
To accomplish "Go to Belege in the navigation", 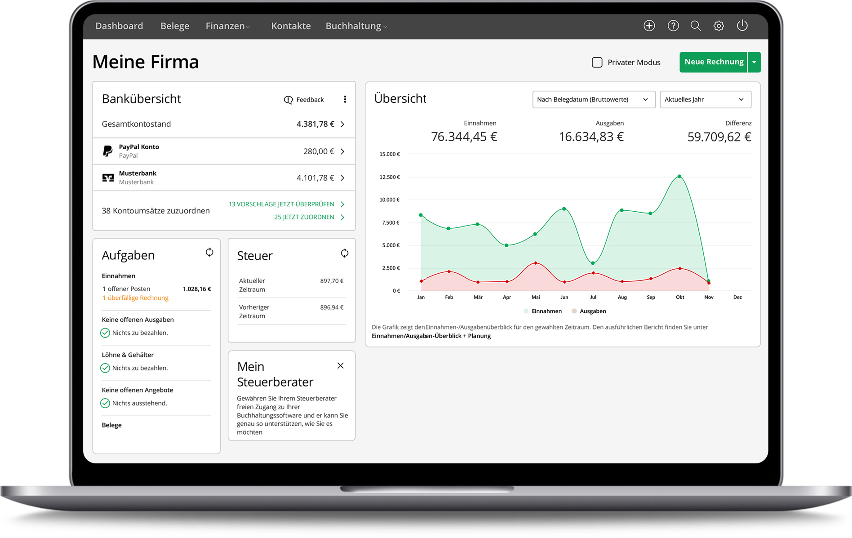I will (x=174, y=26).
